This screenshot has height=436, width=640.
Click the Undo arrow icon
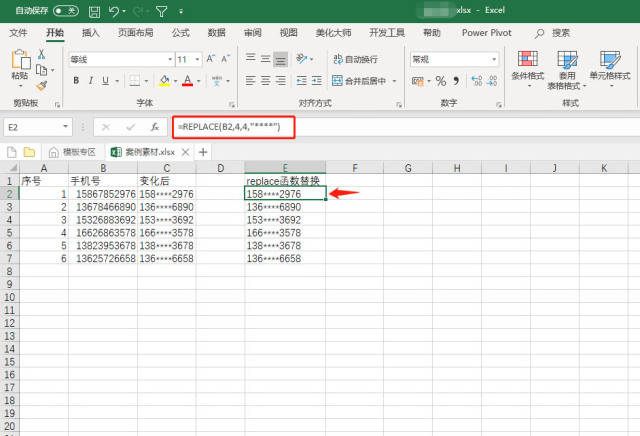pos(114,11)
